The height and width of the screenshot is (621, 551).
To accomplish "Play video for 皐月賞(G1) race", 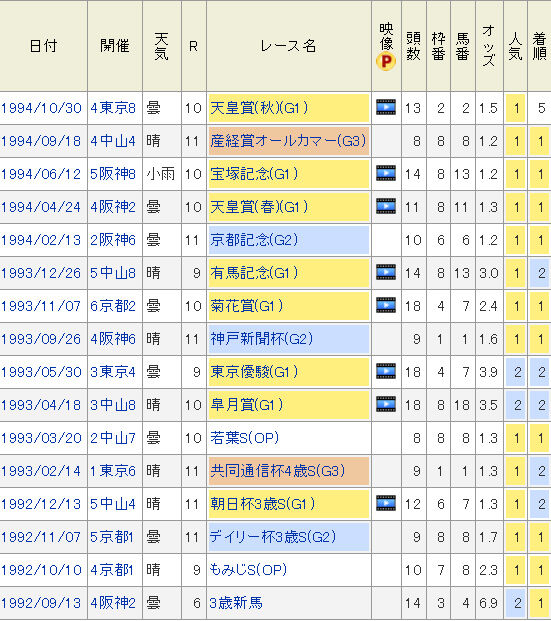I will pos(386,404).
